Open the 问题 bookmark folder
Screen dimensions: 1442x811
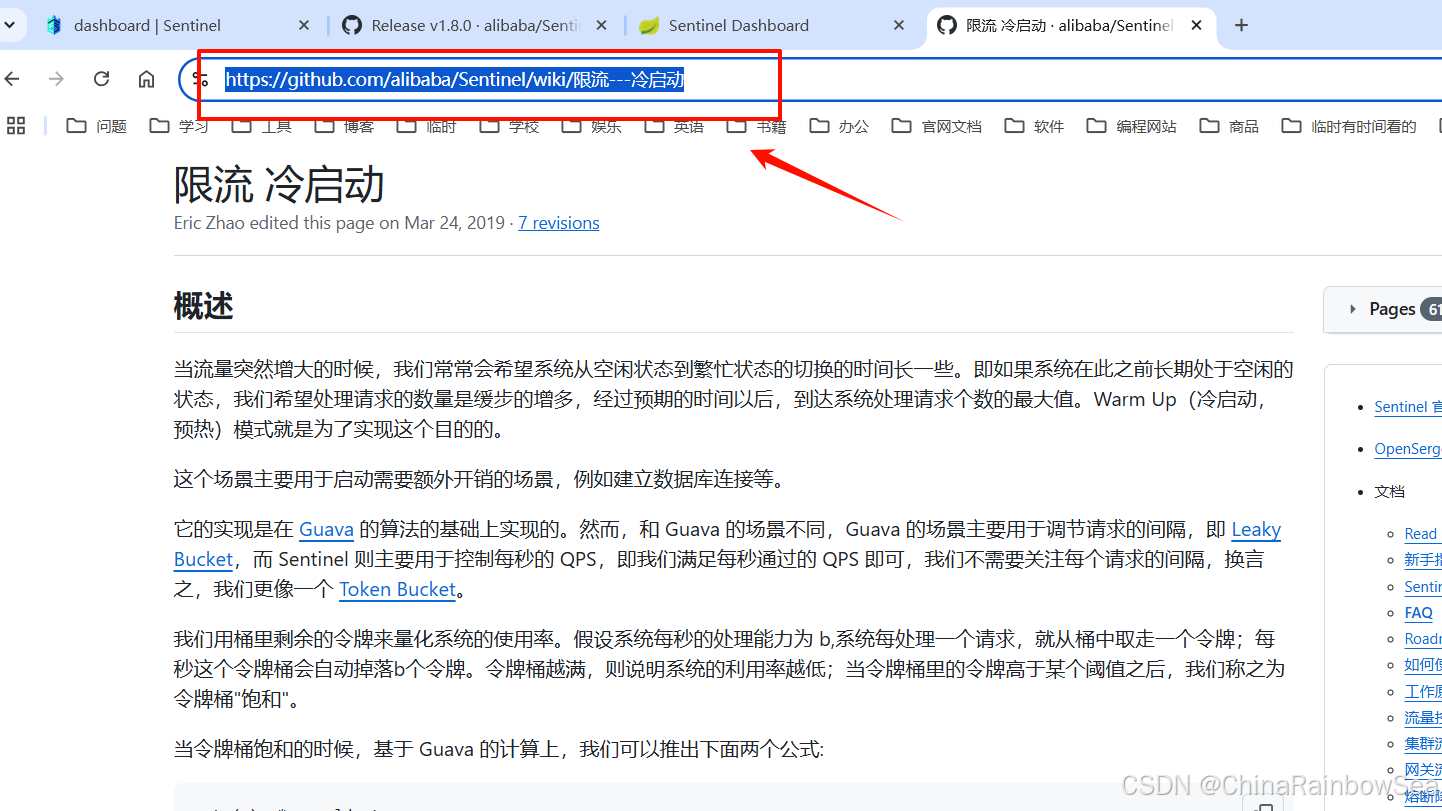click(x=97, y=126)
